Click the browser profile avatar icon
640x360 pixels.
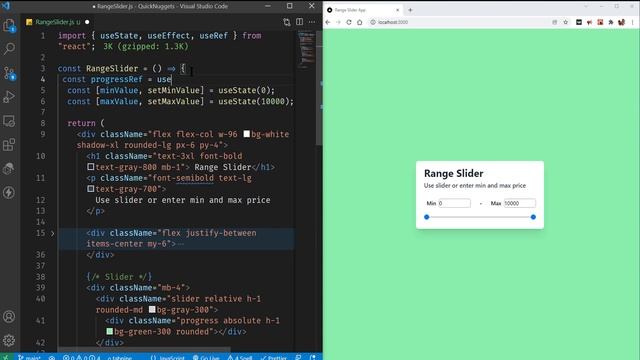coord(621,22)
